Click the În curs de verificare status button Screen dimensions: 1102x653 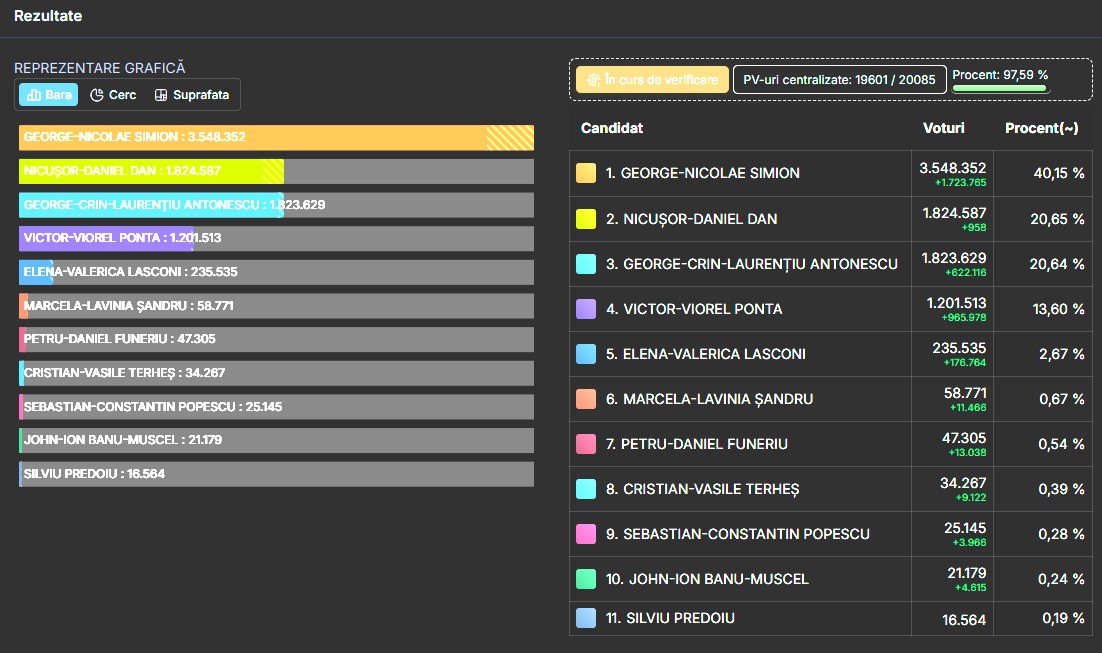click(x=652, y=79)
